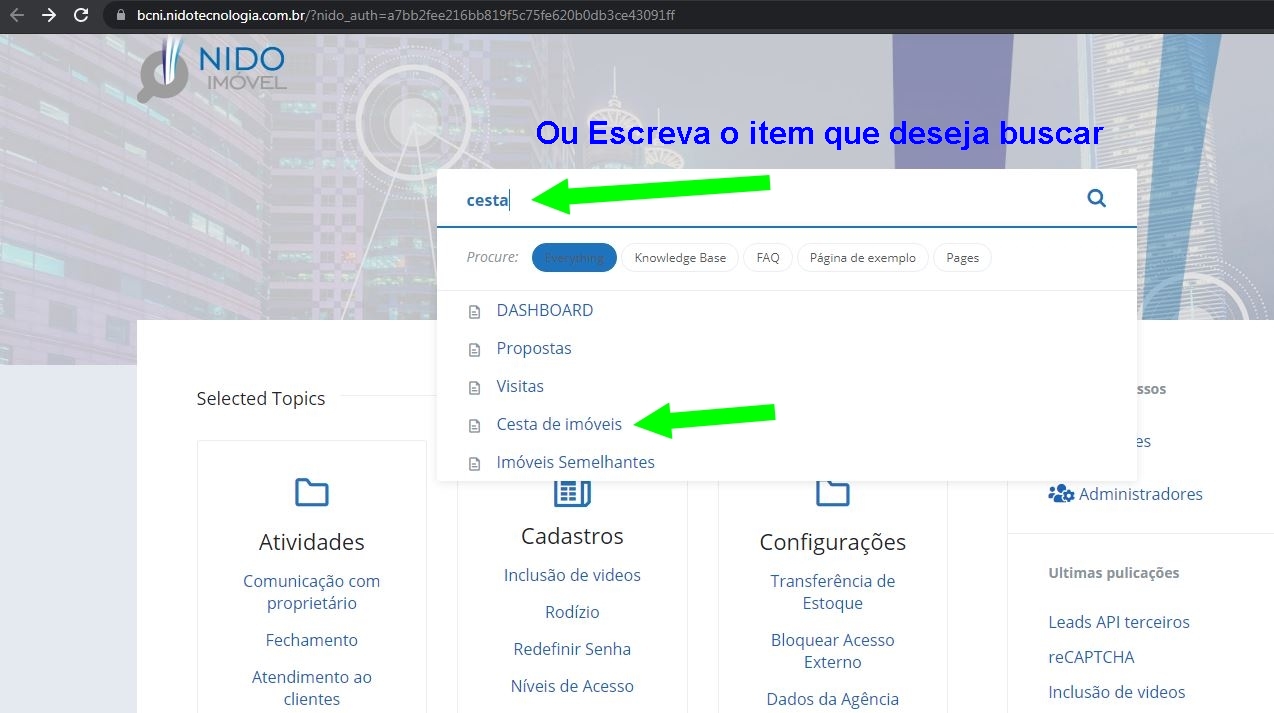
Task: Click the browser reload icon
Action: [82, 15]
